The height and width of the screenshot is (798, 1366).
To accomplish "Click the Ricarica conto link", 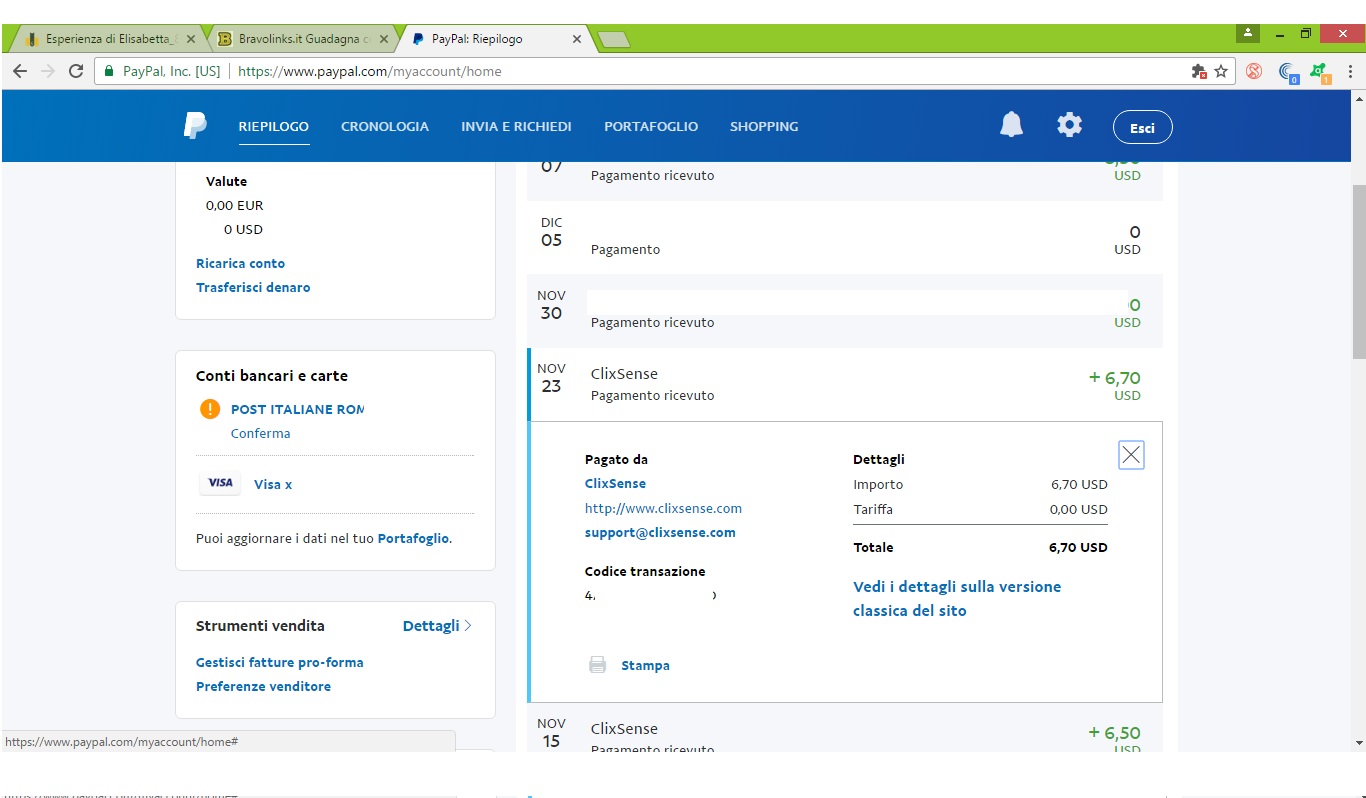I will [240, 263].
